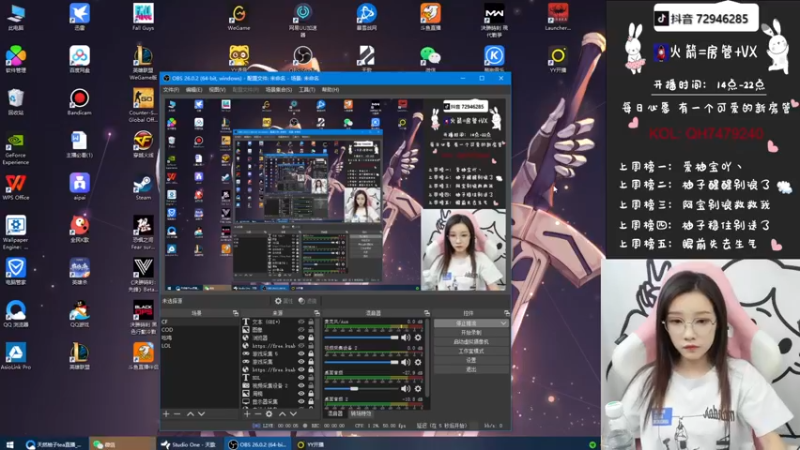Adjust 麦克风/Aux volume slider

[361, 337]
